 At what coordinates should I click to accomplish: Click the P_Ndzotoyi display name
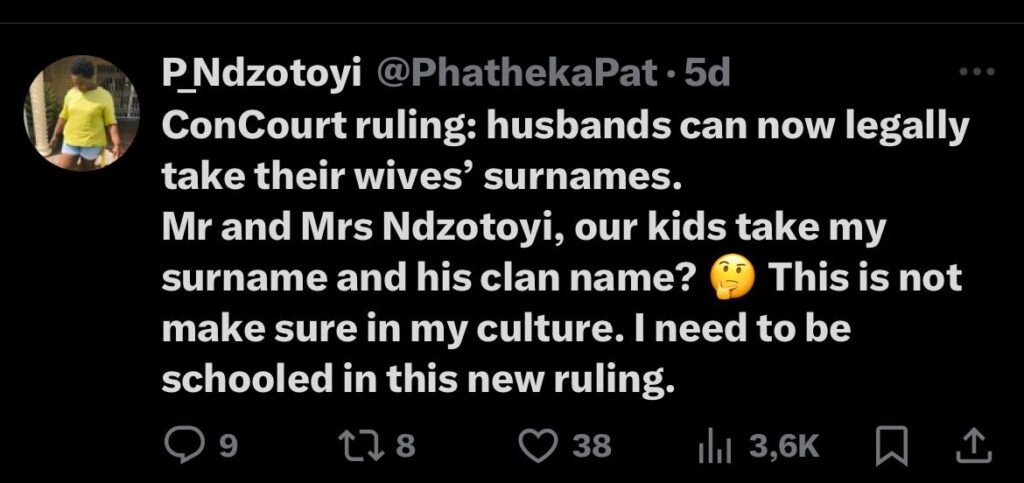click(x=263, y=73)
